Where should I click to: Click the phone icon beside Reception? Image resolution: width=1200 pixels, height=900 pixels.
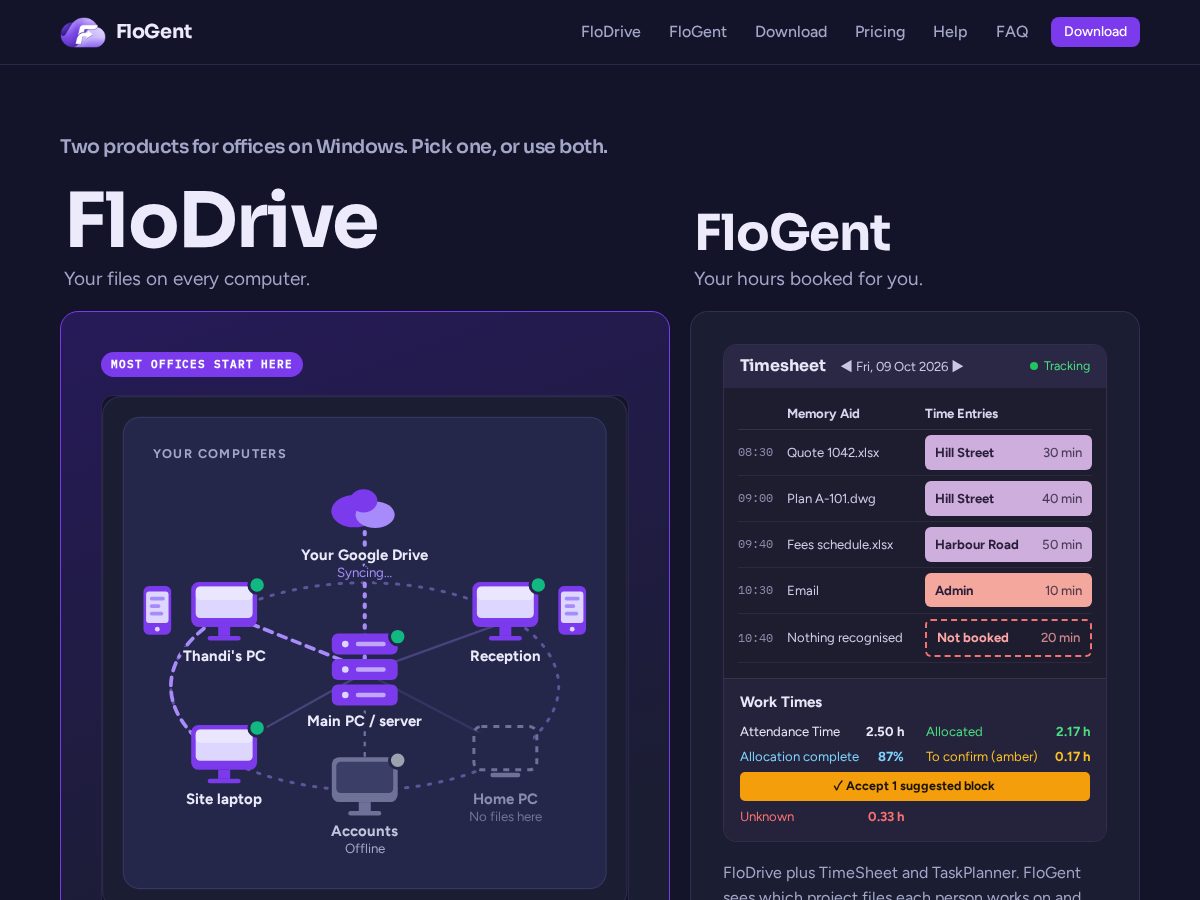(572, 610)
